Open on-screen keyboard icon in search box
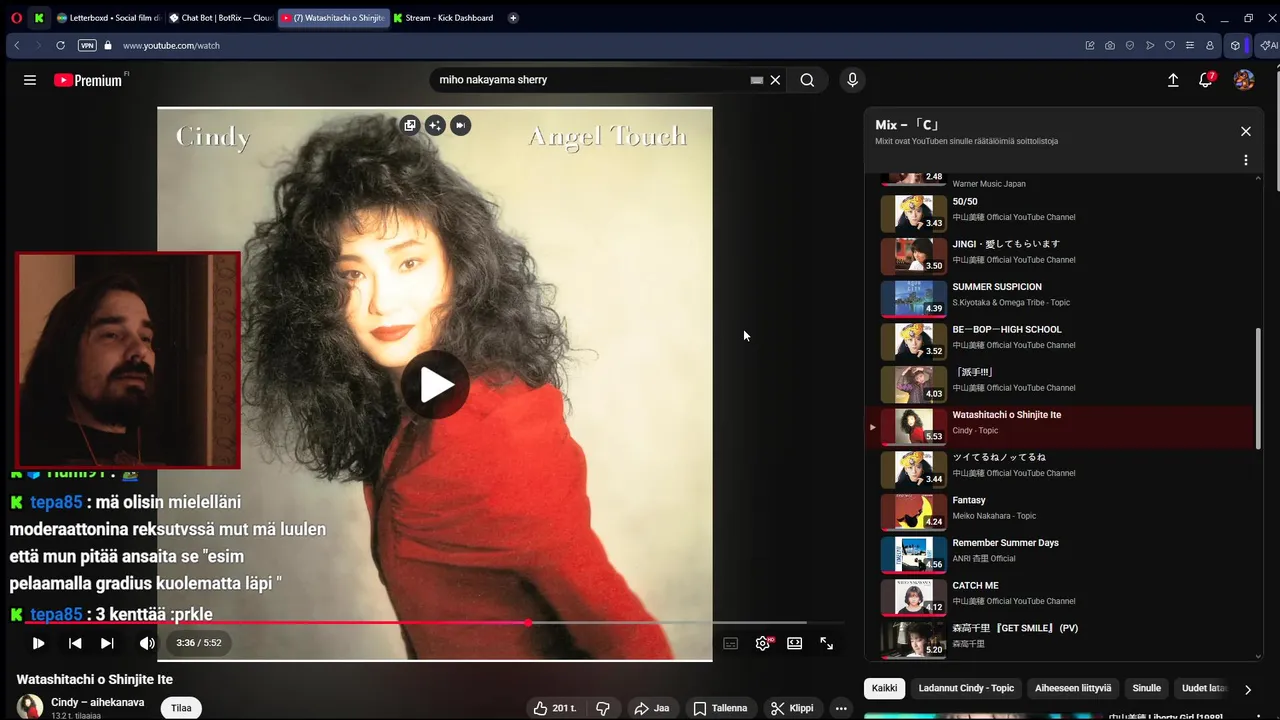The image size is (1280, 720). 757,80
